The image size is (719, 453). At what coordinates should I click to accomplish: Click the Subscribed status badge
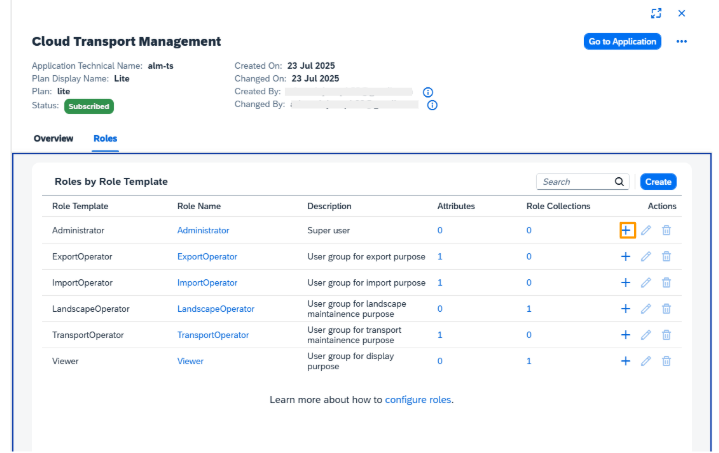pyautogui.click(x=89, y=106)
